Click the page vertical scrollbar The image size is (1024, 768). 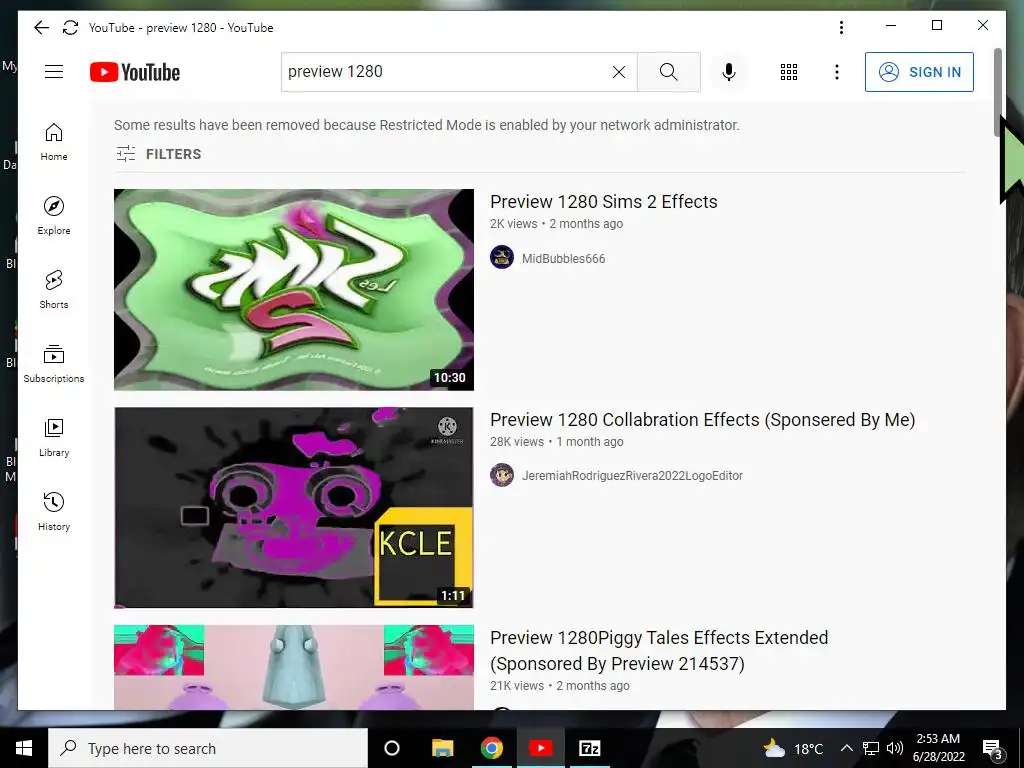coord(998,93)
